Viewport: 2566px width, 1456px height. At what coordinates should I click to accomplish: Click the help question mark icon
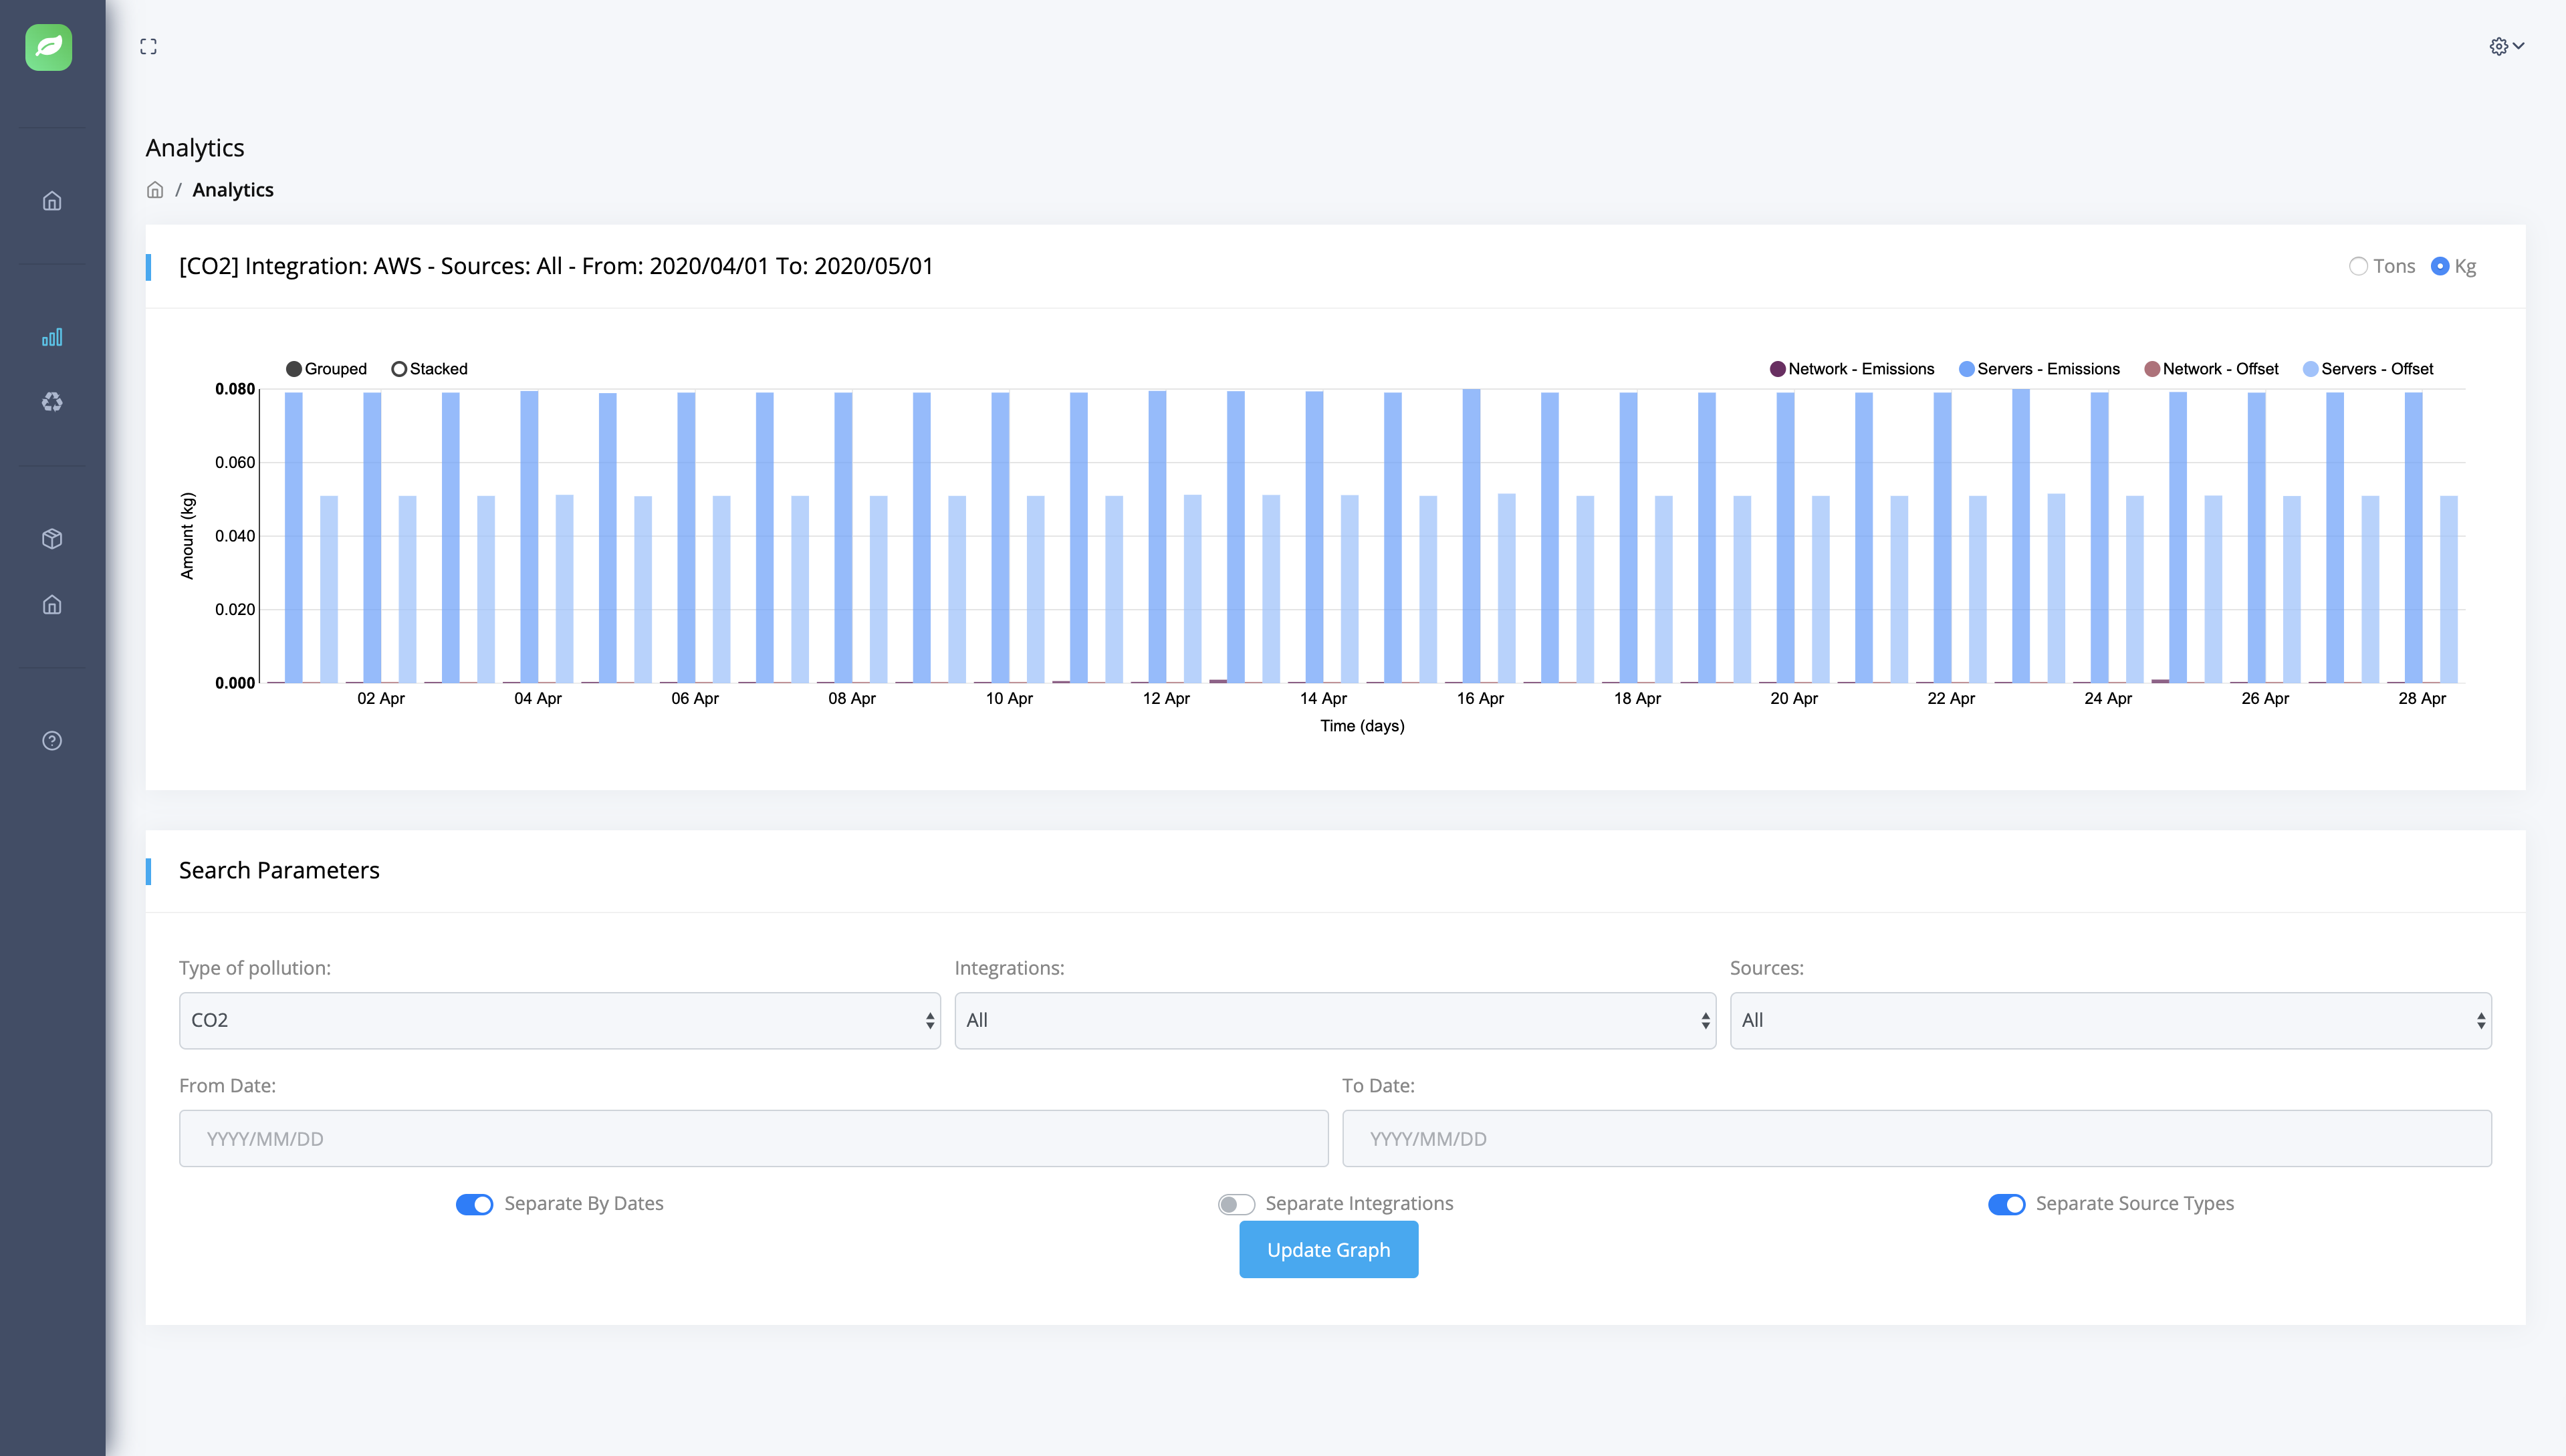pyautogui.click(x=52, y=741)
